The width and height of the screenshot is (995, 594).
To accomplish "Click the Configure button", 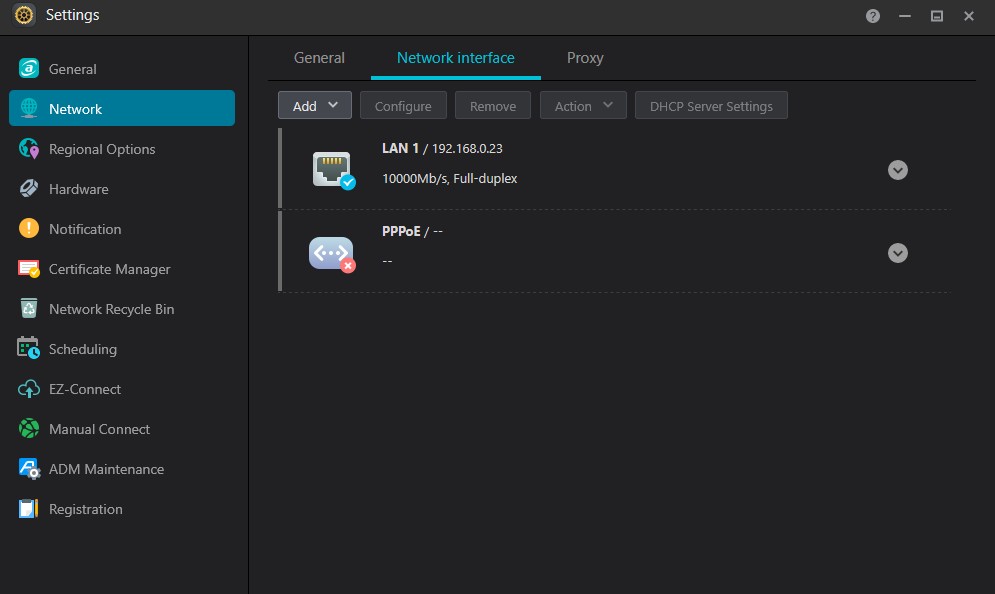I will [x=403, y=105].
